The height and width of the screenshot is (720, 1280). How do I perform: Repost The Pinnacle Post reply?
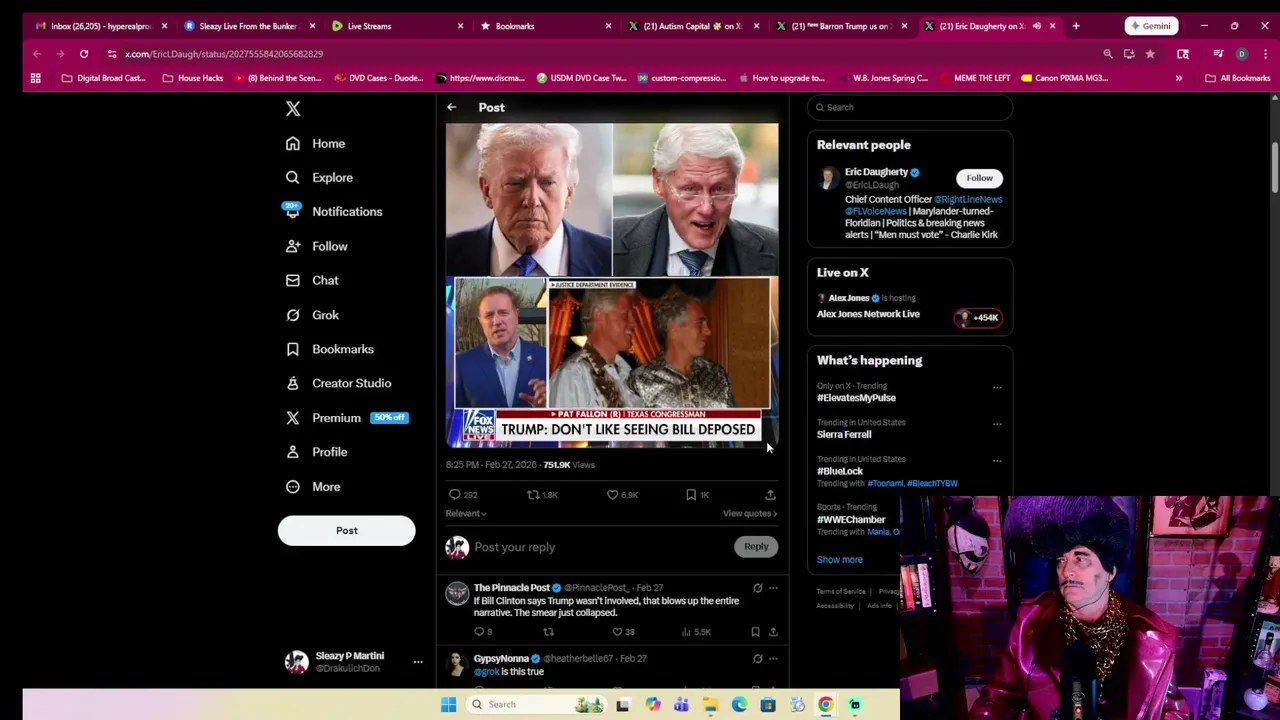[x=548, y=632]
